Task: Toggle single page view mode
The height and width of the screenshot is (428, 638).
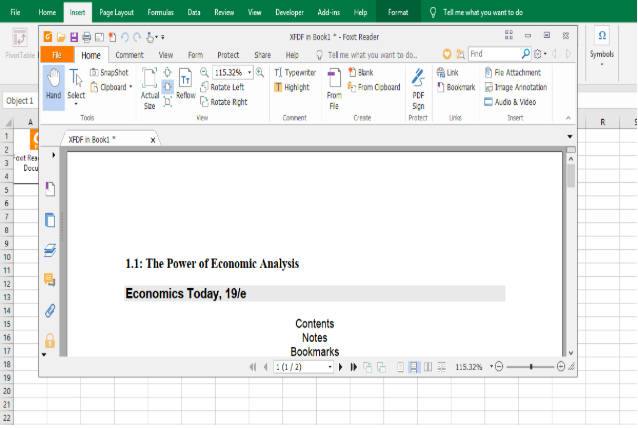Action: pos(400,367)
